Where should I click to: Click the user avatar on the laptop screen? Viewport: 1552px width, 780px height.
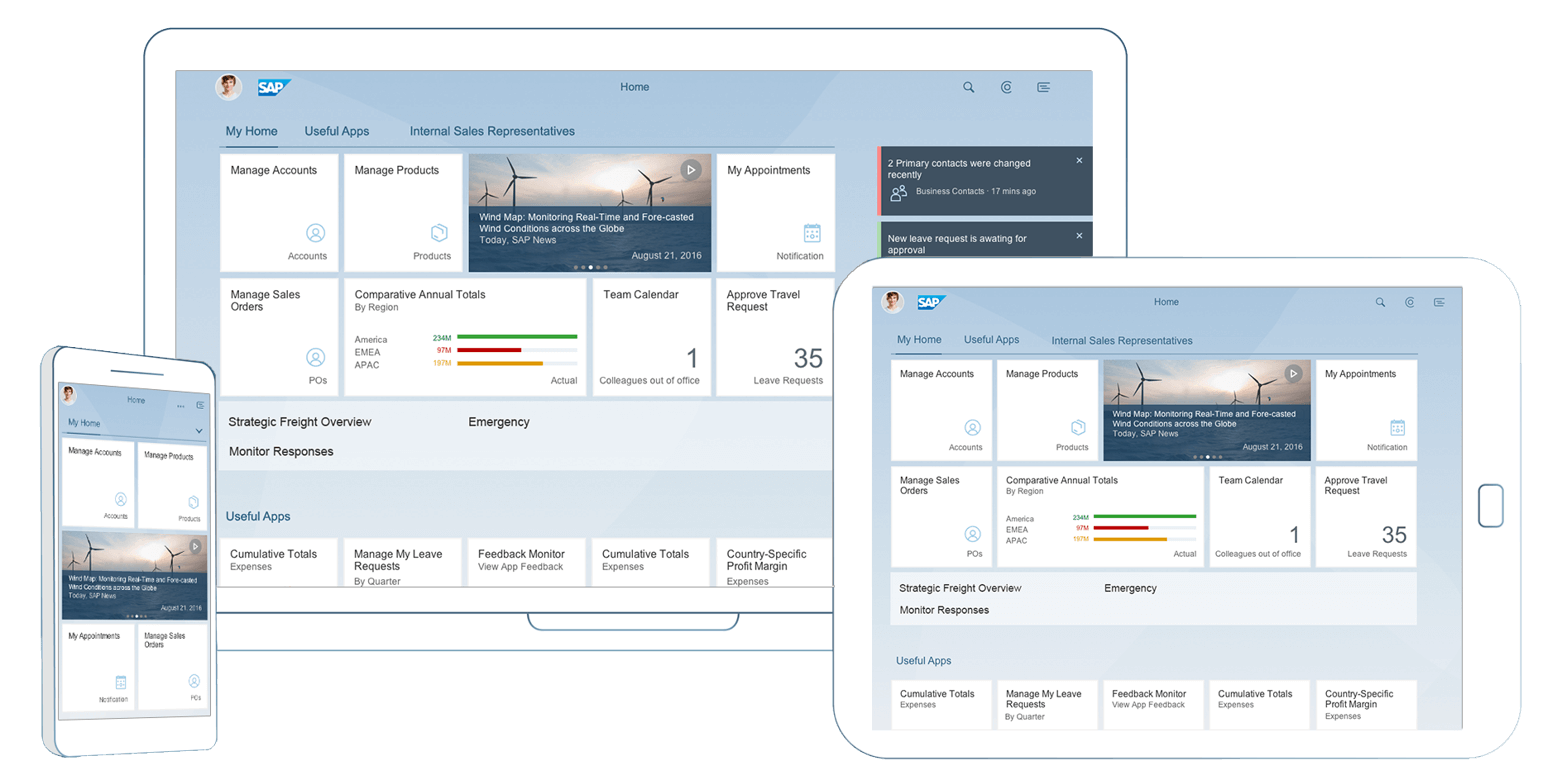click(229, 87)
